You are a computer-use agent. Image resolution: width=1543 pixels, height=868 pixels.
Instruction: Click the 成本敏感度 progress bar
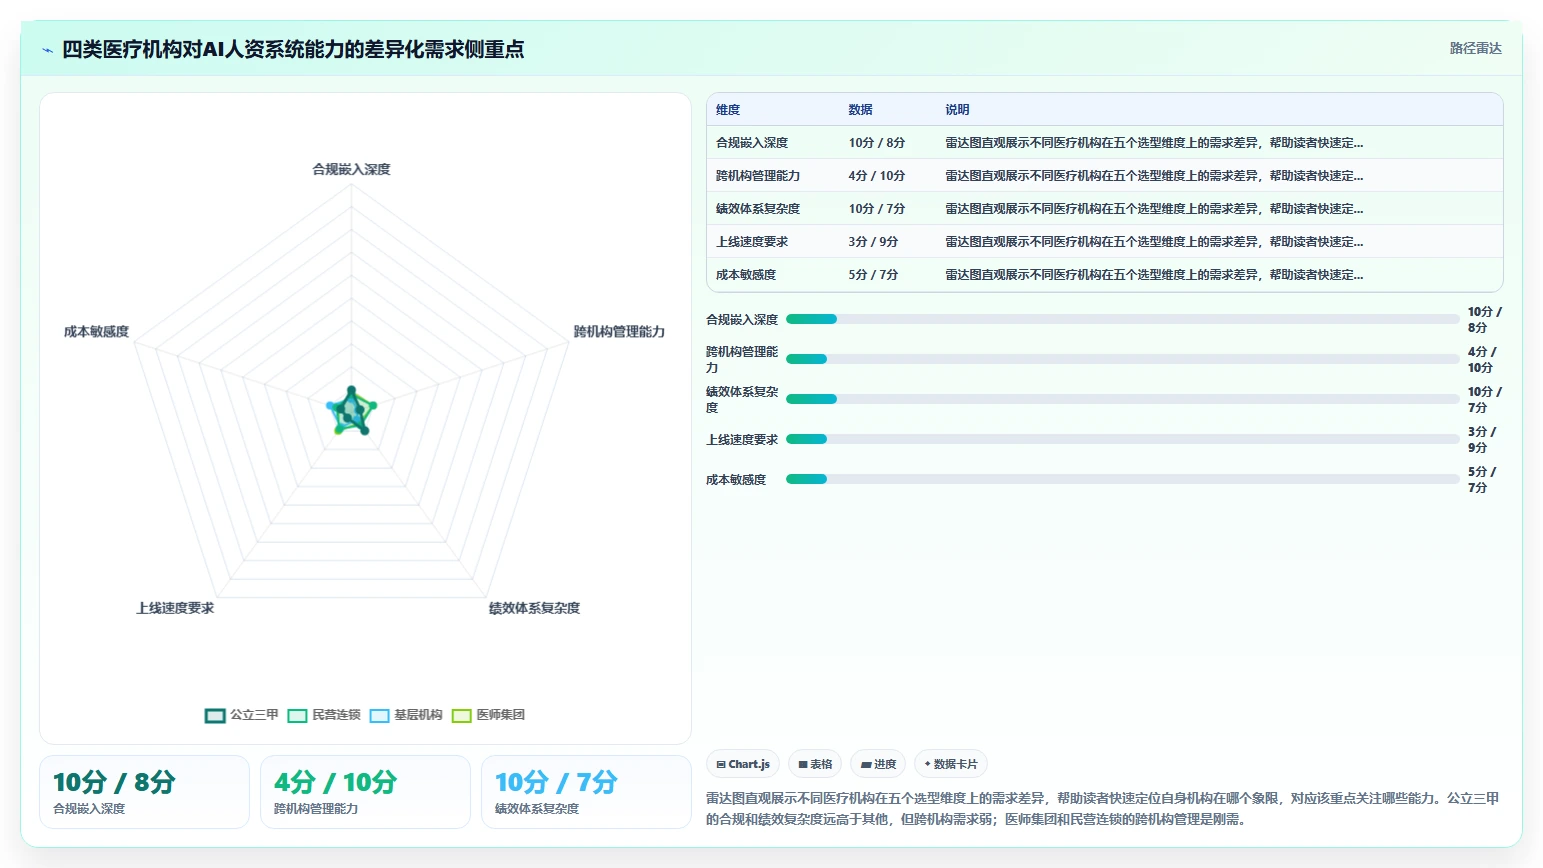[1122, 479]
